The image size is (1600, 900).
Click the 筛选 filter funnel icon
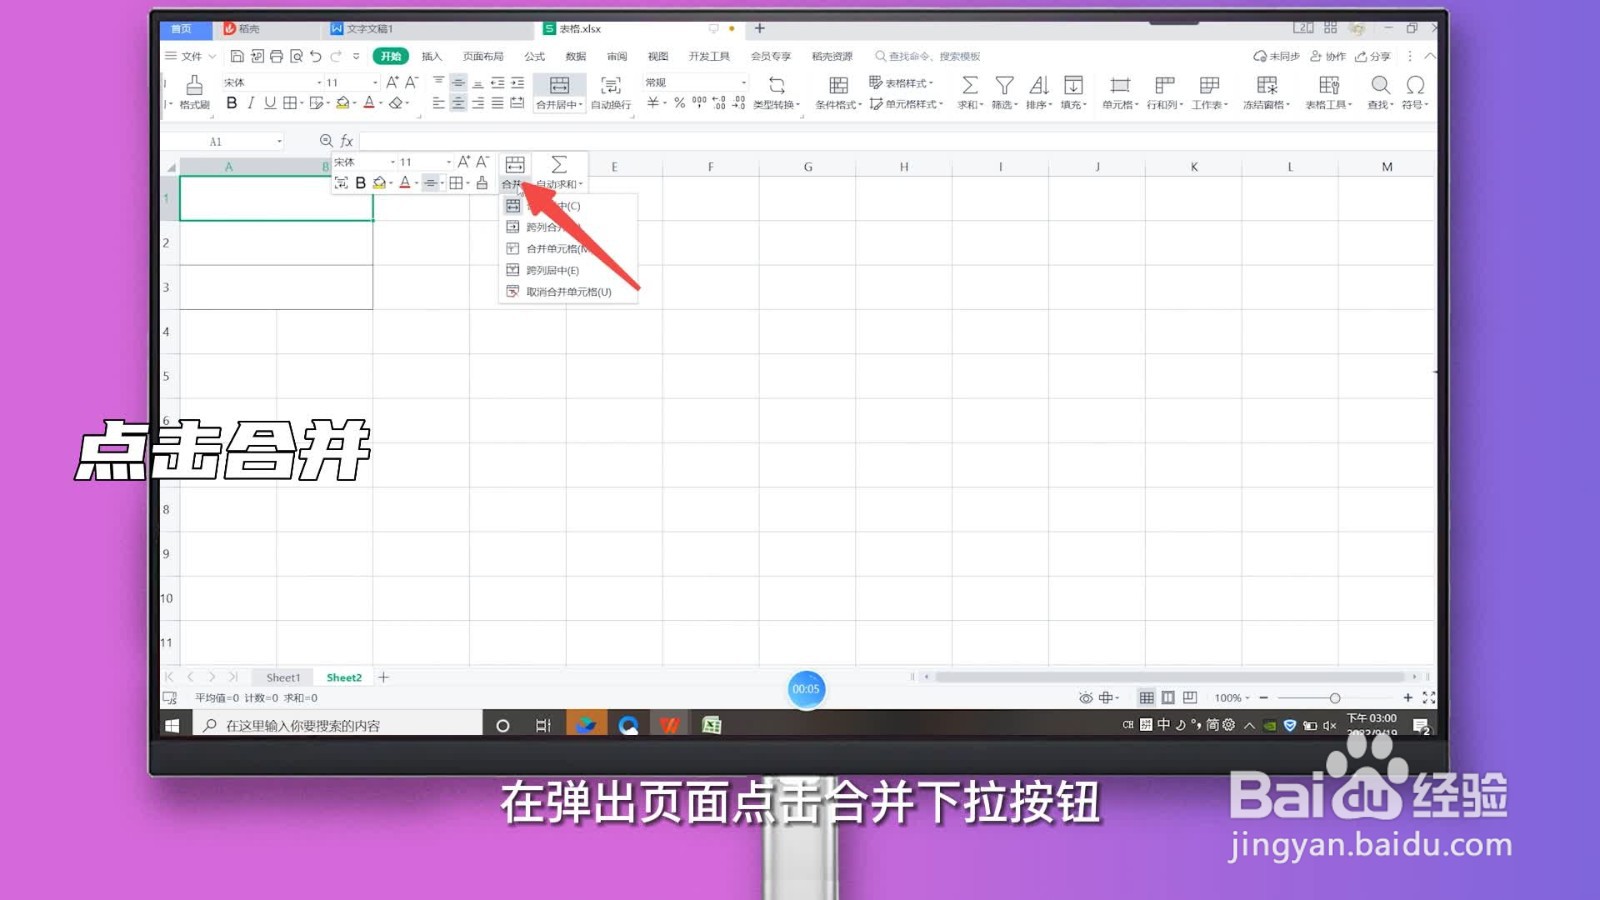pos(1004,85)
